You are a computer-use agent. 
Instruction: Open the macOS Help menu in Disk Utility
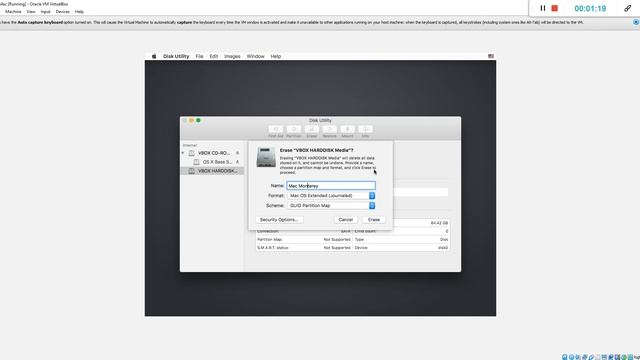[x=276, y=56]
